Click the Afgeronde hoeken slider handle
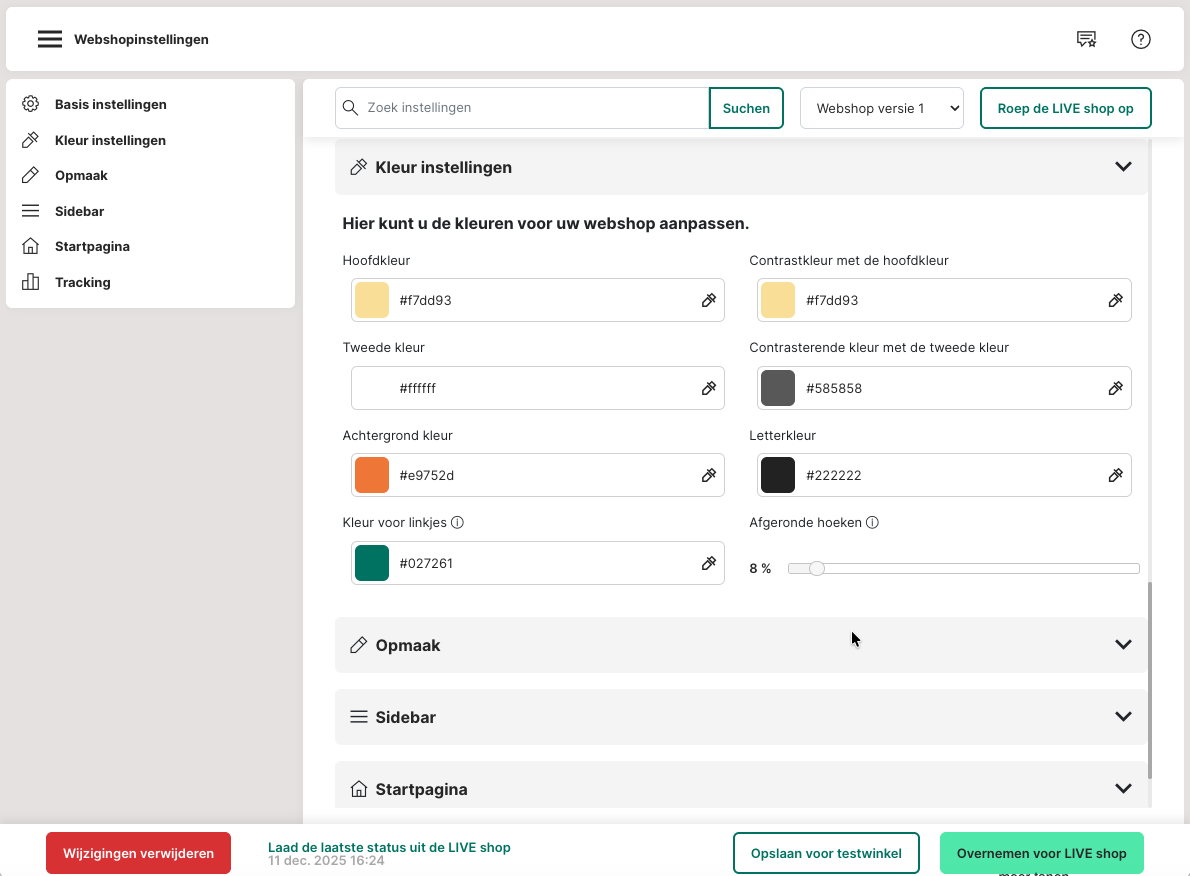The width and height of the screenshot is (1190, 876). coord(817,568)
